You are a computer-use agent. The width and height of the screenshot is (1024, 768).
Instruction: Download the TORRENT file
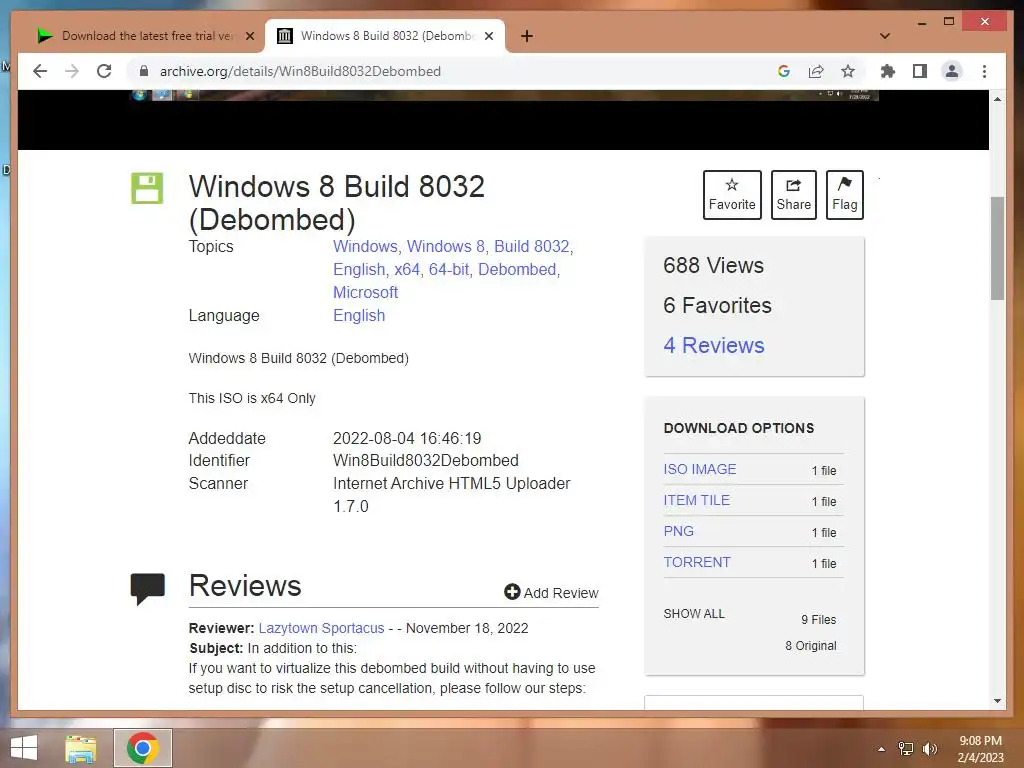tap(697, 562)
